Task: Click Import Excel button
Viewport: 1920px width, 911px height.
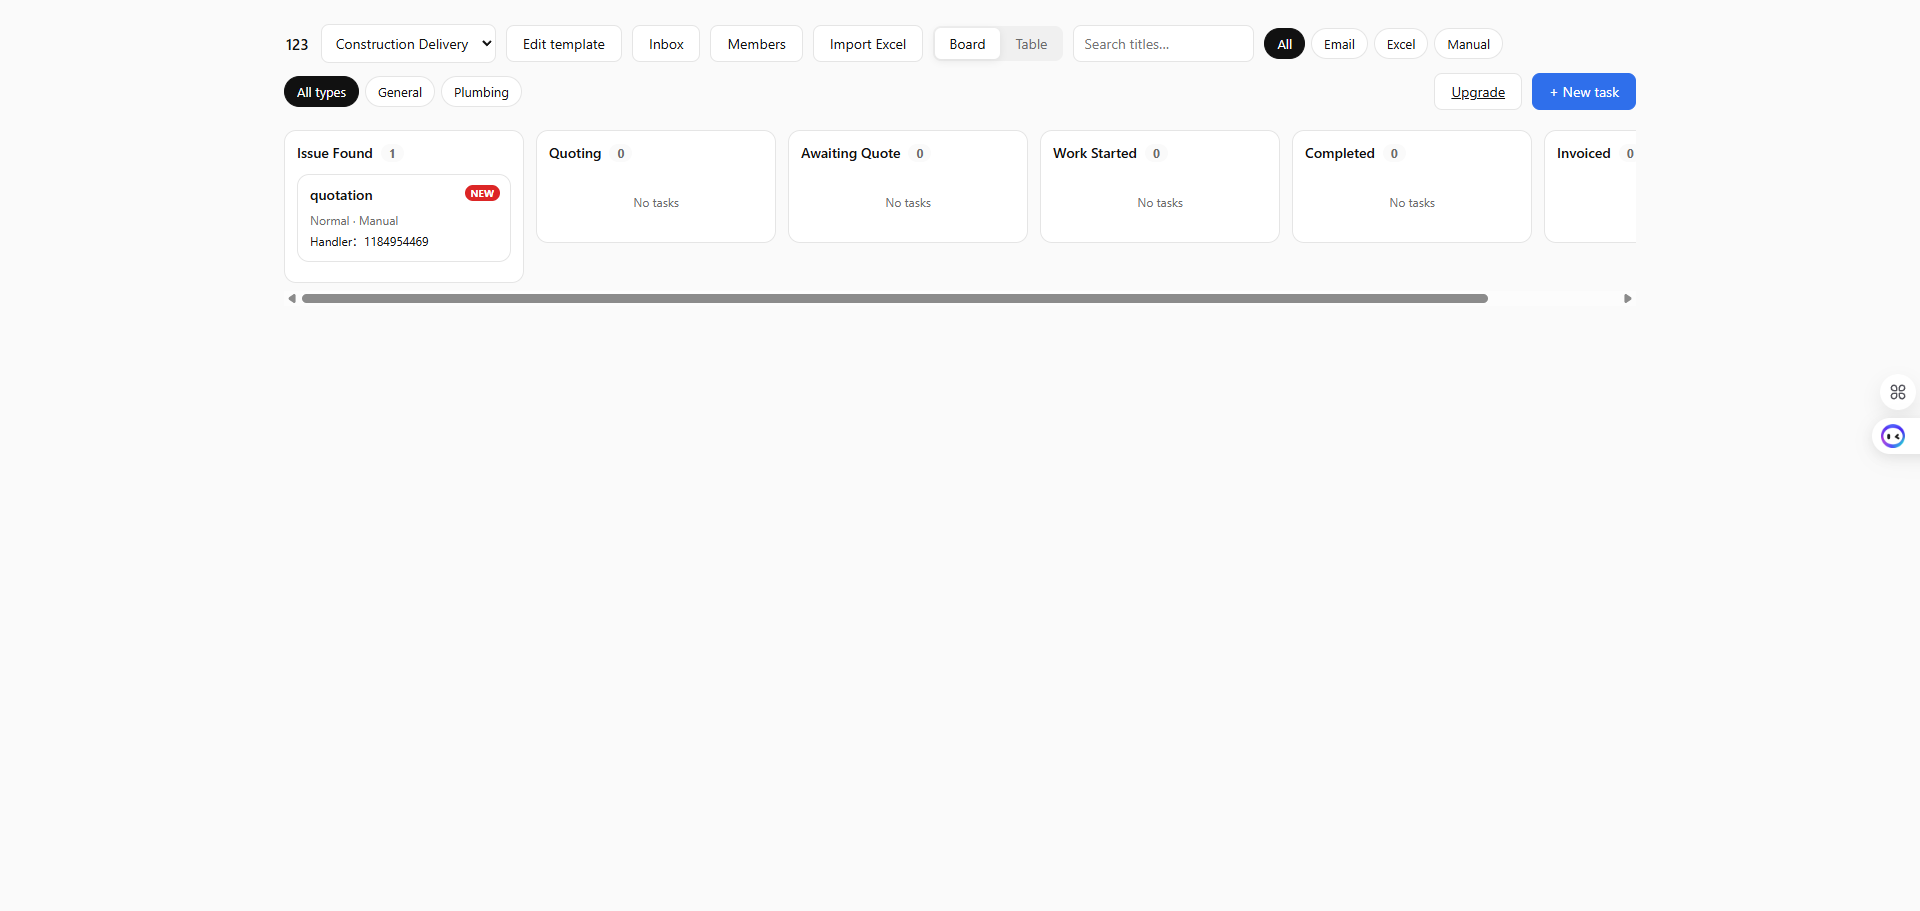Action: click(x=867, y=44)
